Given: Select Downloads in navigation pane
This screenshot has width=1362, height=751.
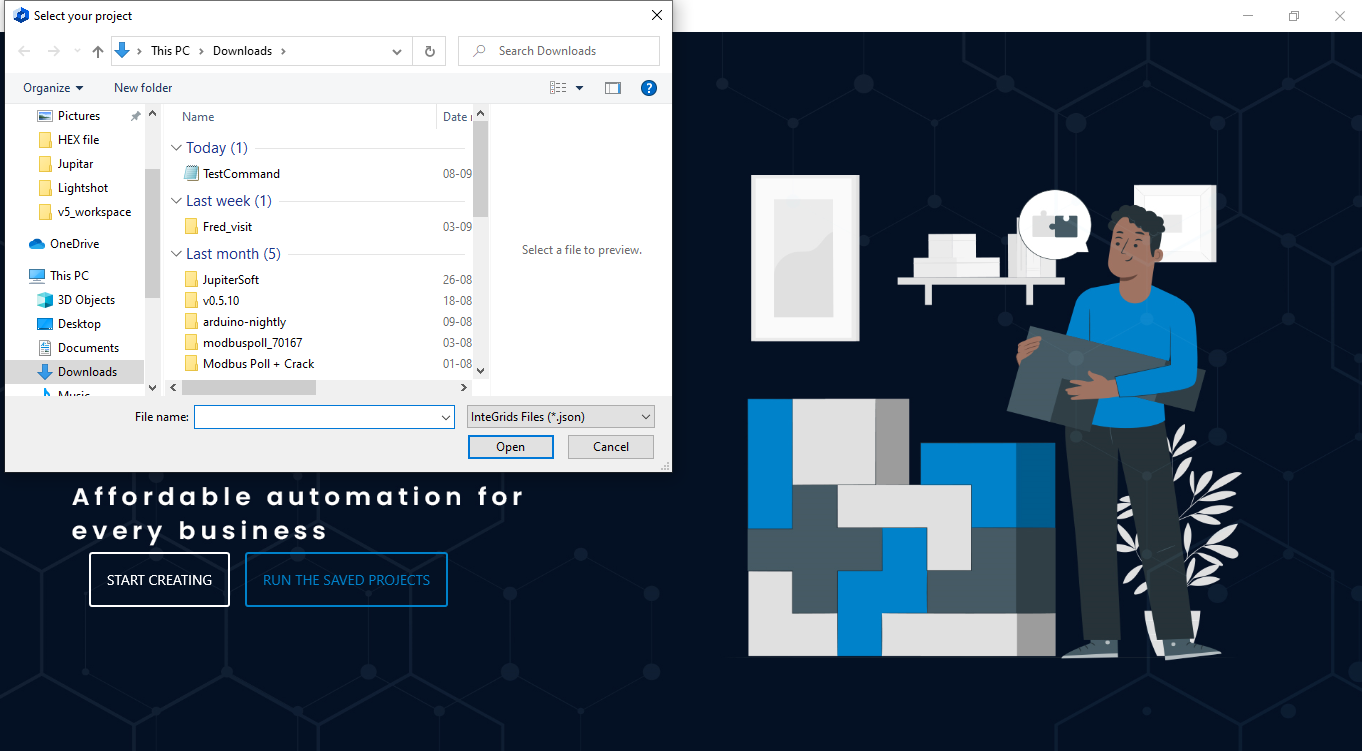Looking at the screenshot, I should 87,372.
